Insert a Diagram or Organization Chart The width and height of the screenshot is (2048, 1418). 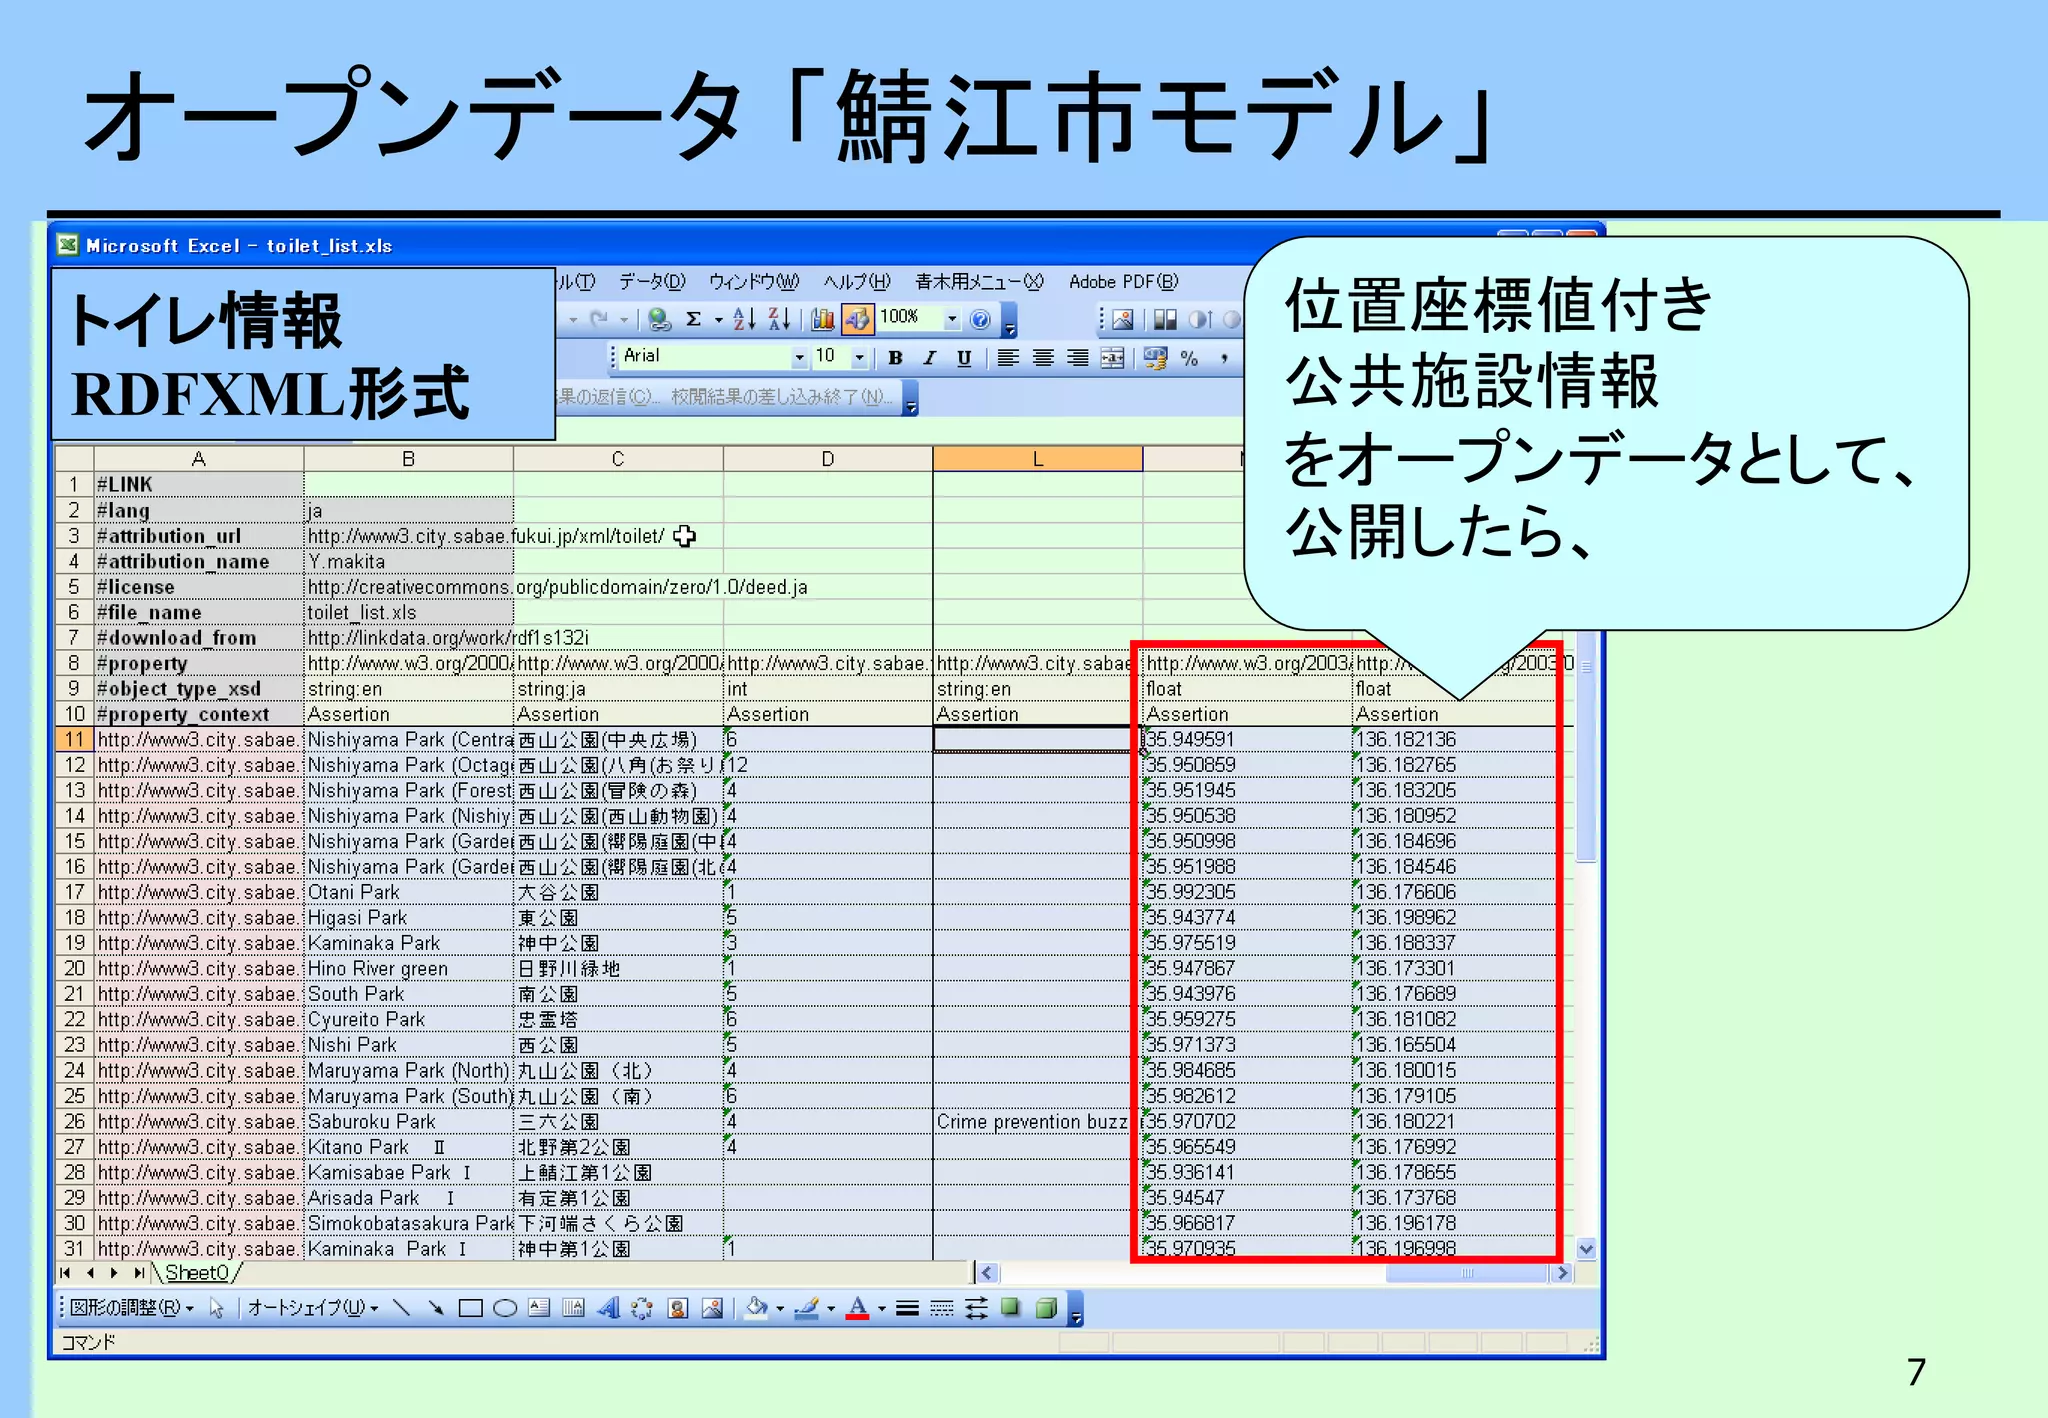click(642, 1308)
